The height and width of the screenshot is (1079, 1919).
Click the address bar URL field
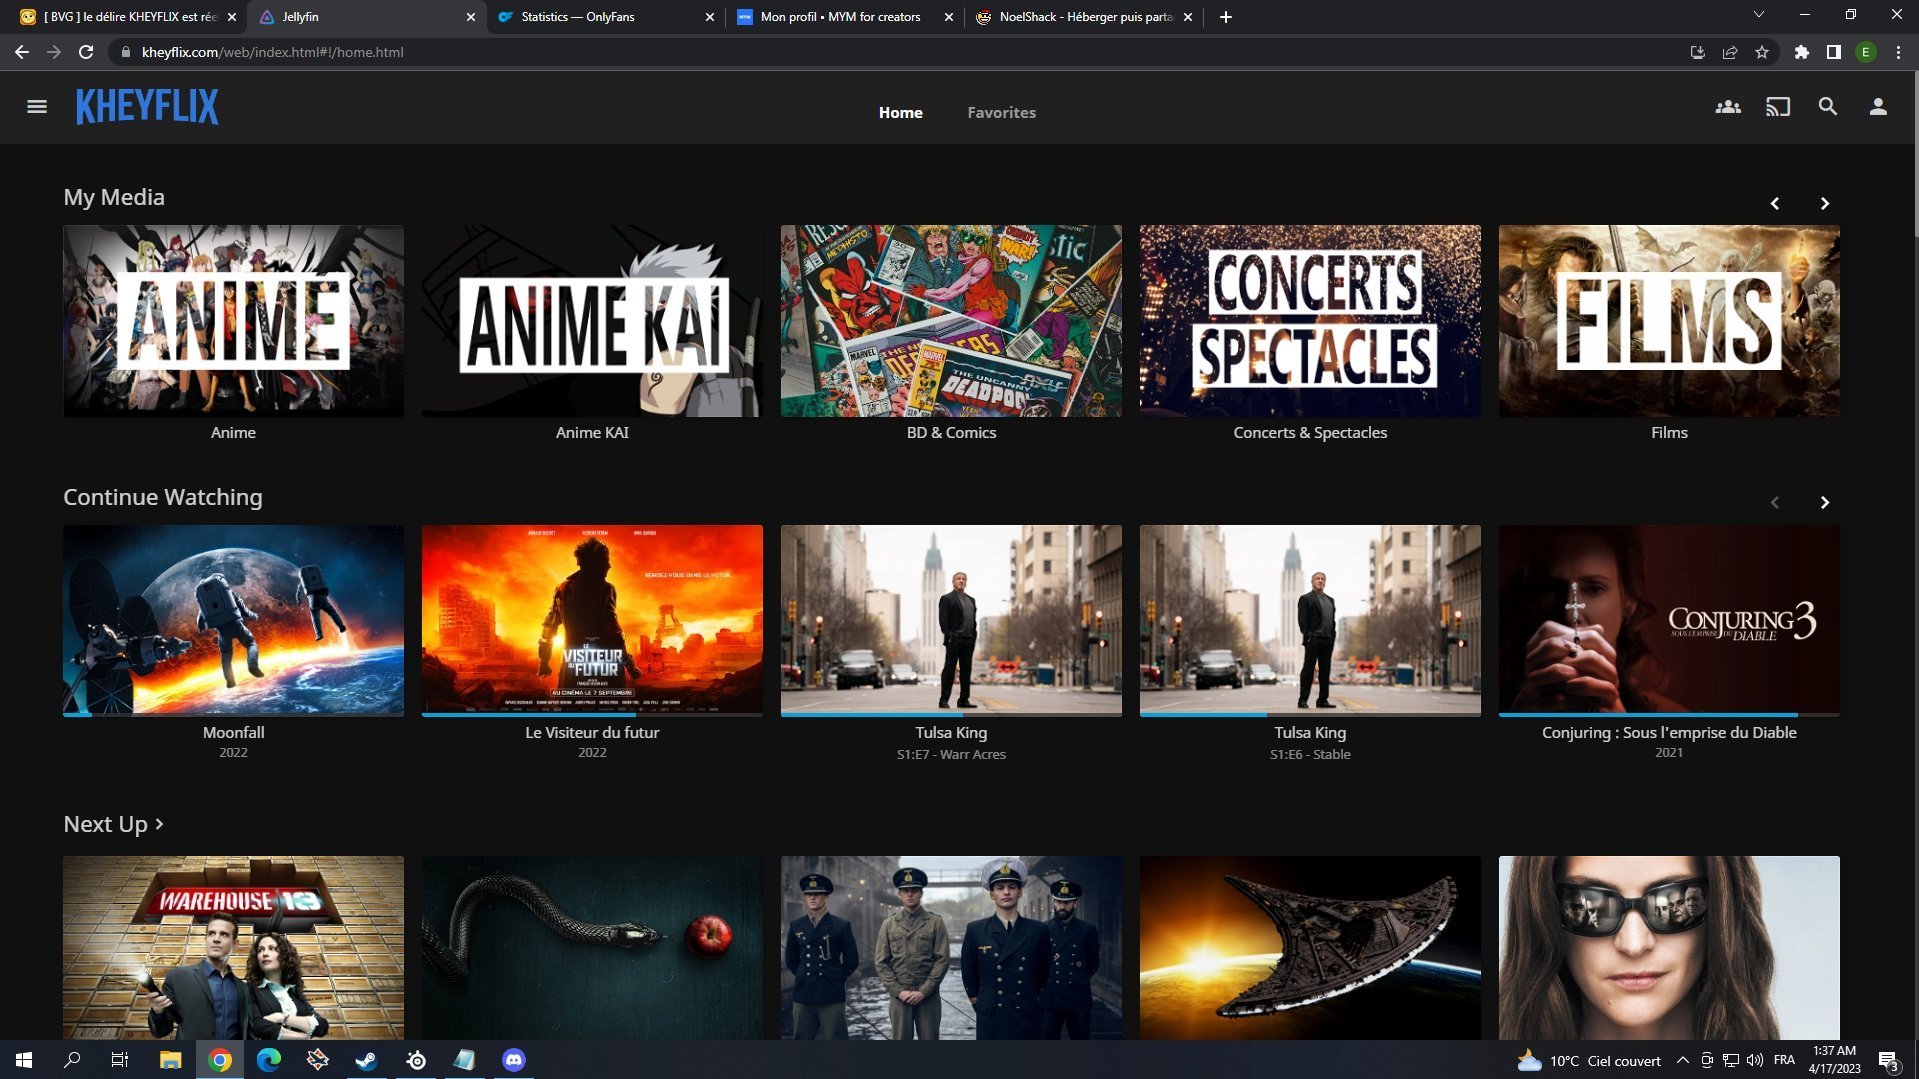pos(900,52)
